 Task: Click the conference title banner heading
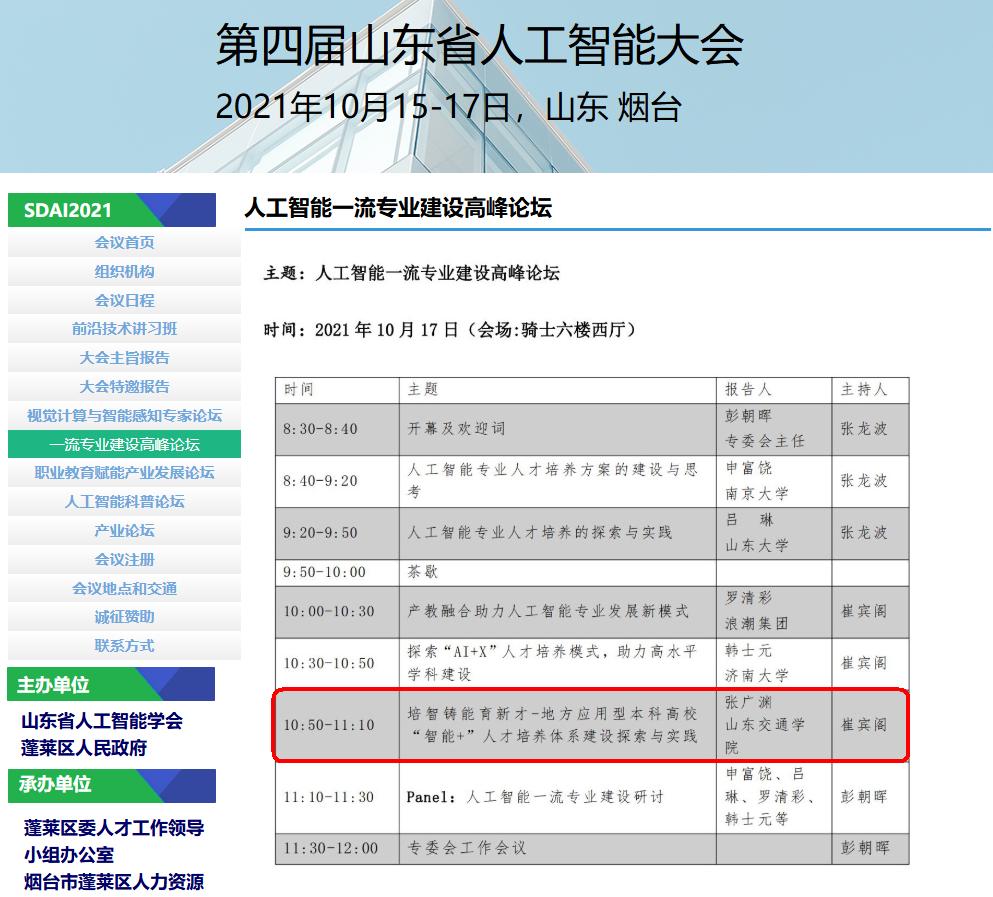479,46
